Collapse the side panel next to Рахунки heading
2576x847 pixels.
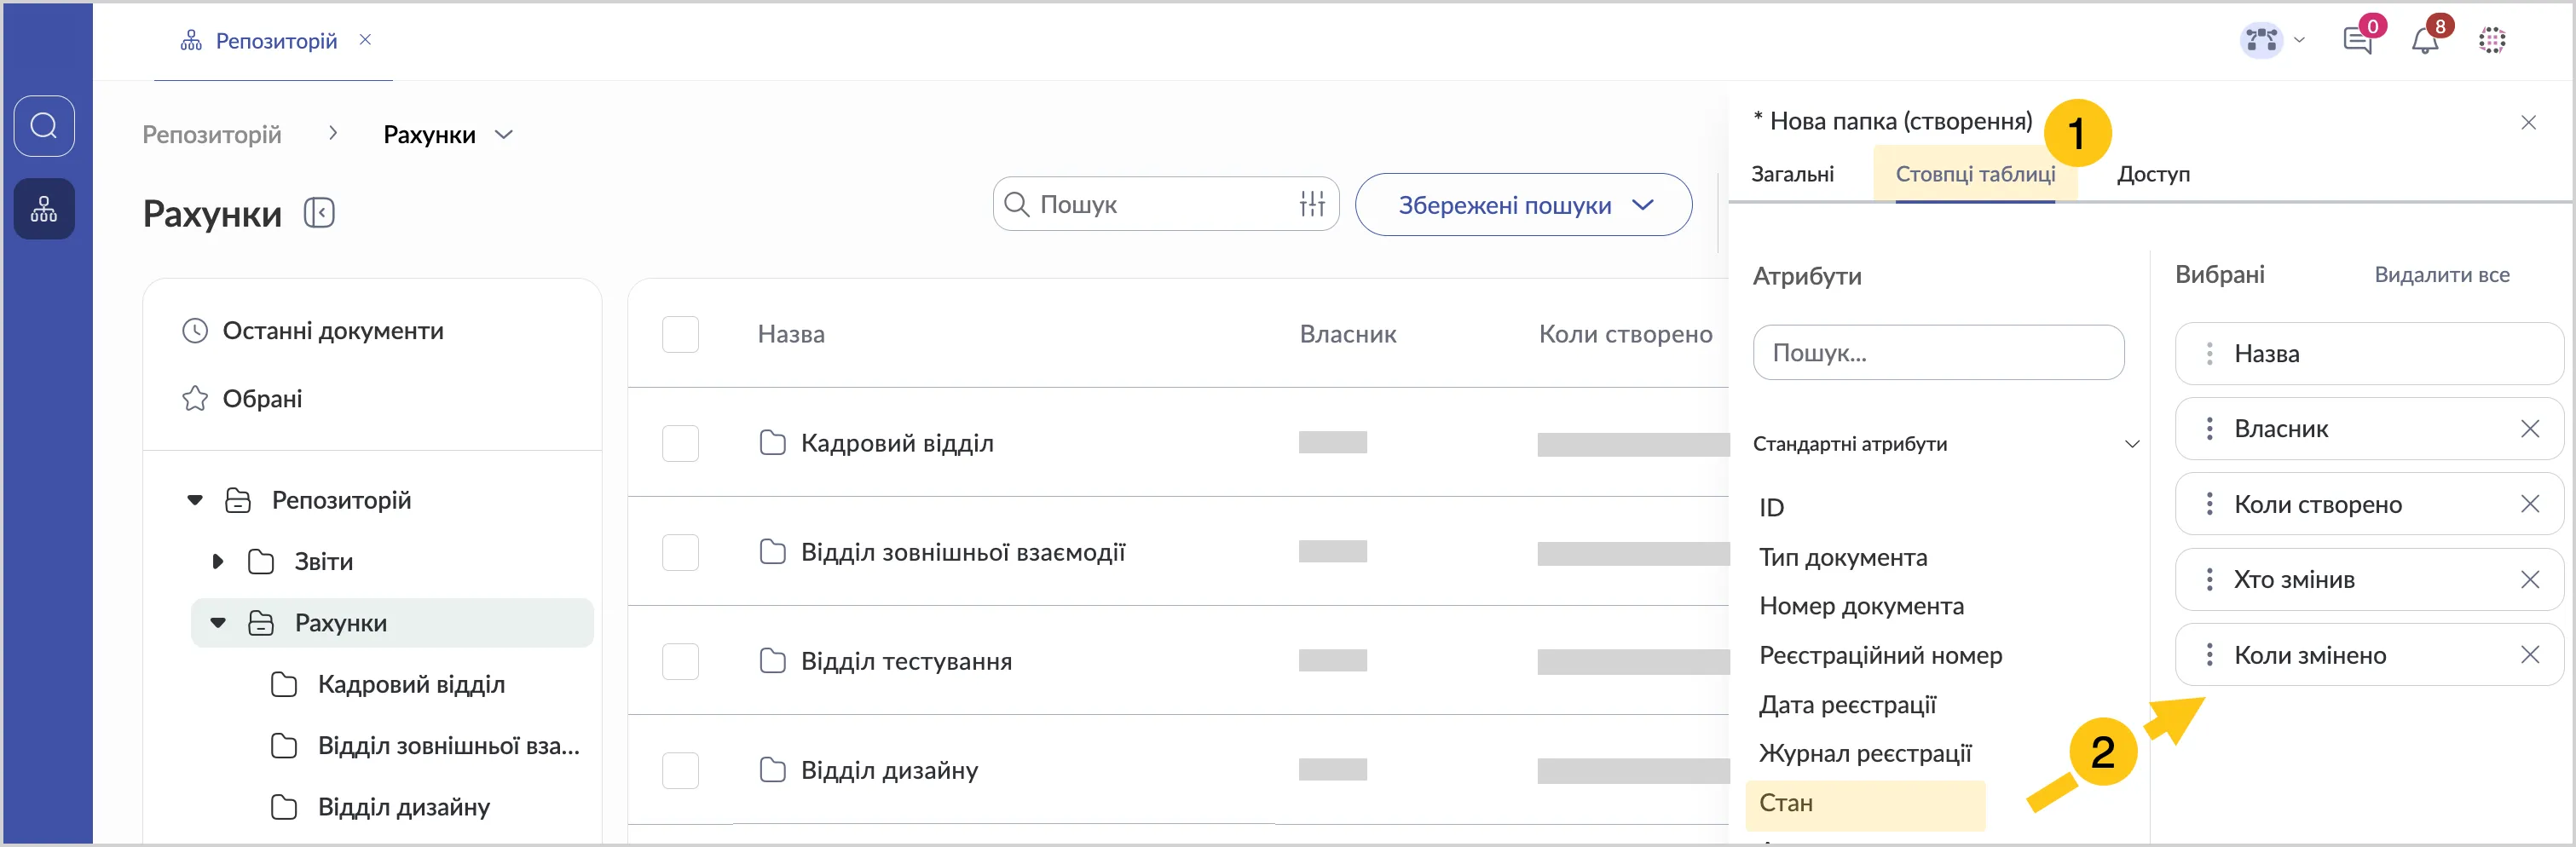[319, 213]
